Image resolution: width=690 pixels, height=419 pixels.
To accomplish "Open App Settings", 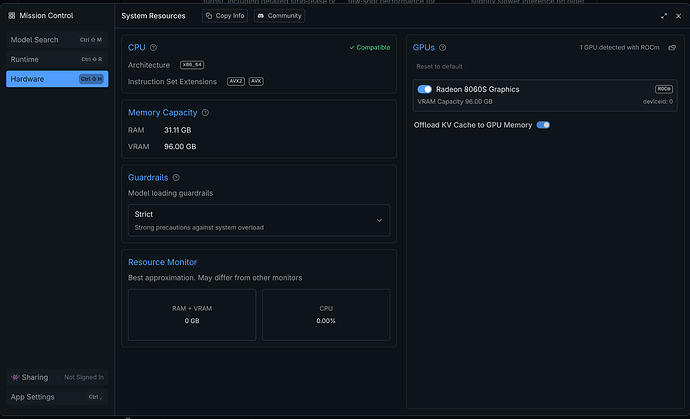I will pos(57,397).
